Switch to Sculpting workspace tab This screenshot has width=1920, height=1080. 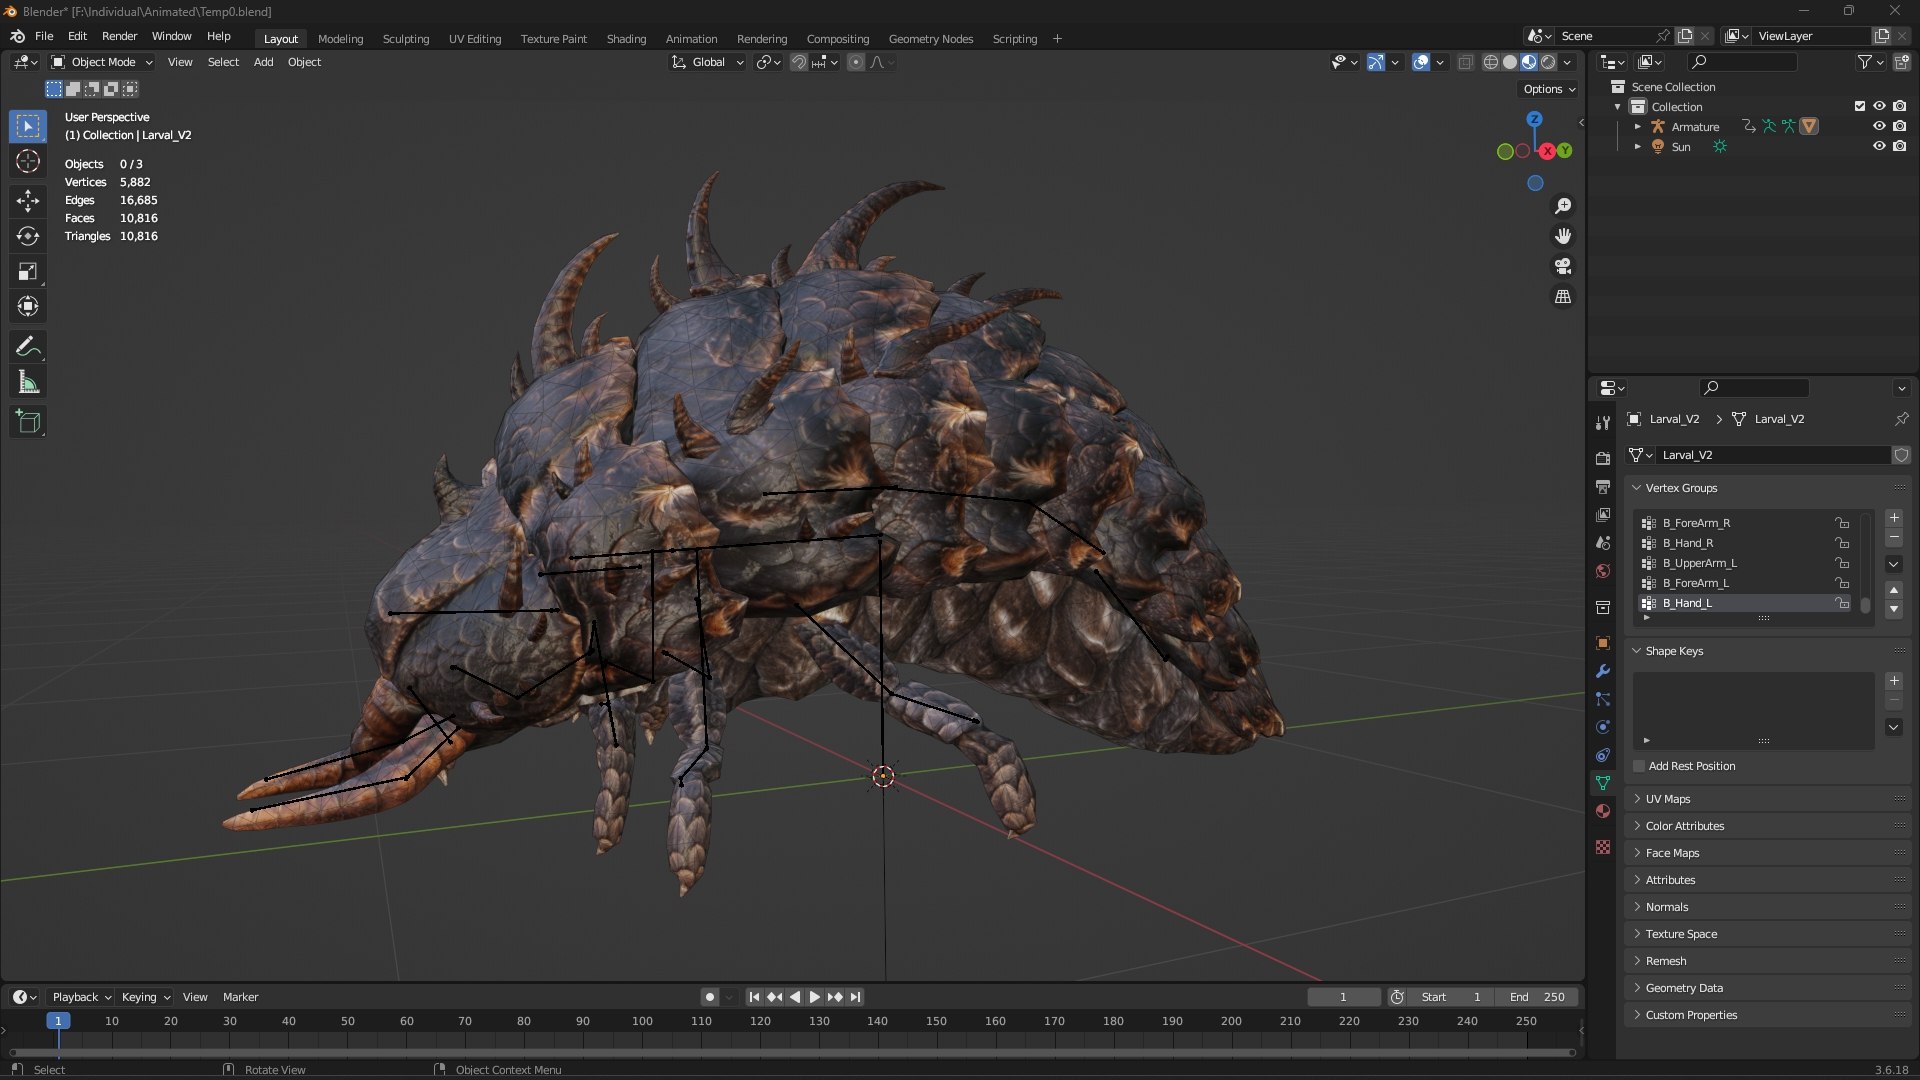coord(406,39)
